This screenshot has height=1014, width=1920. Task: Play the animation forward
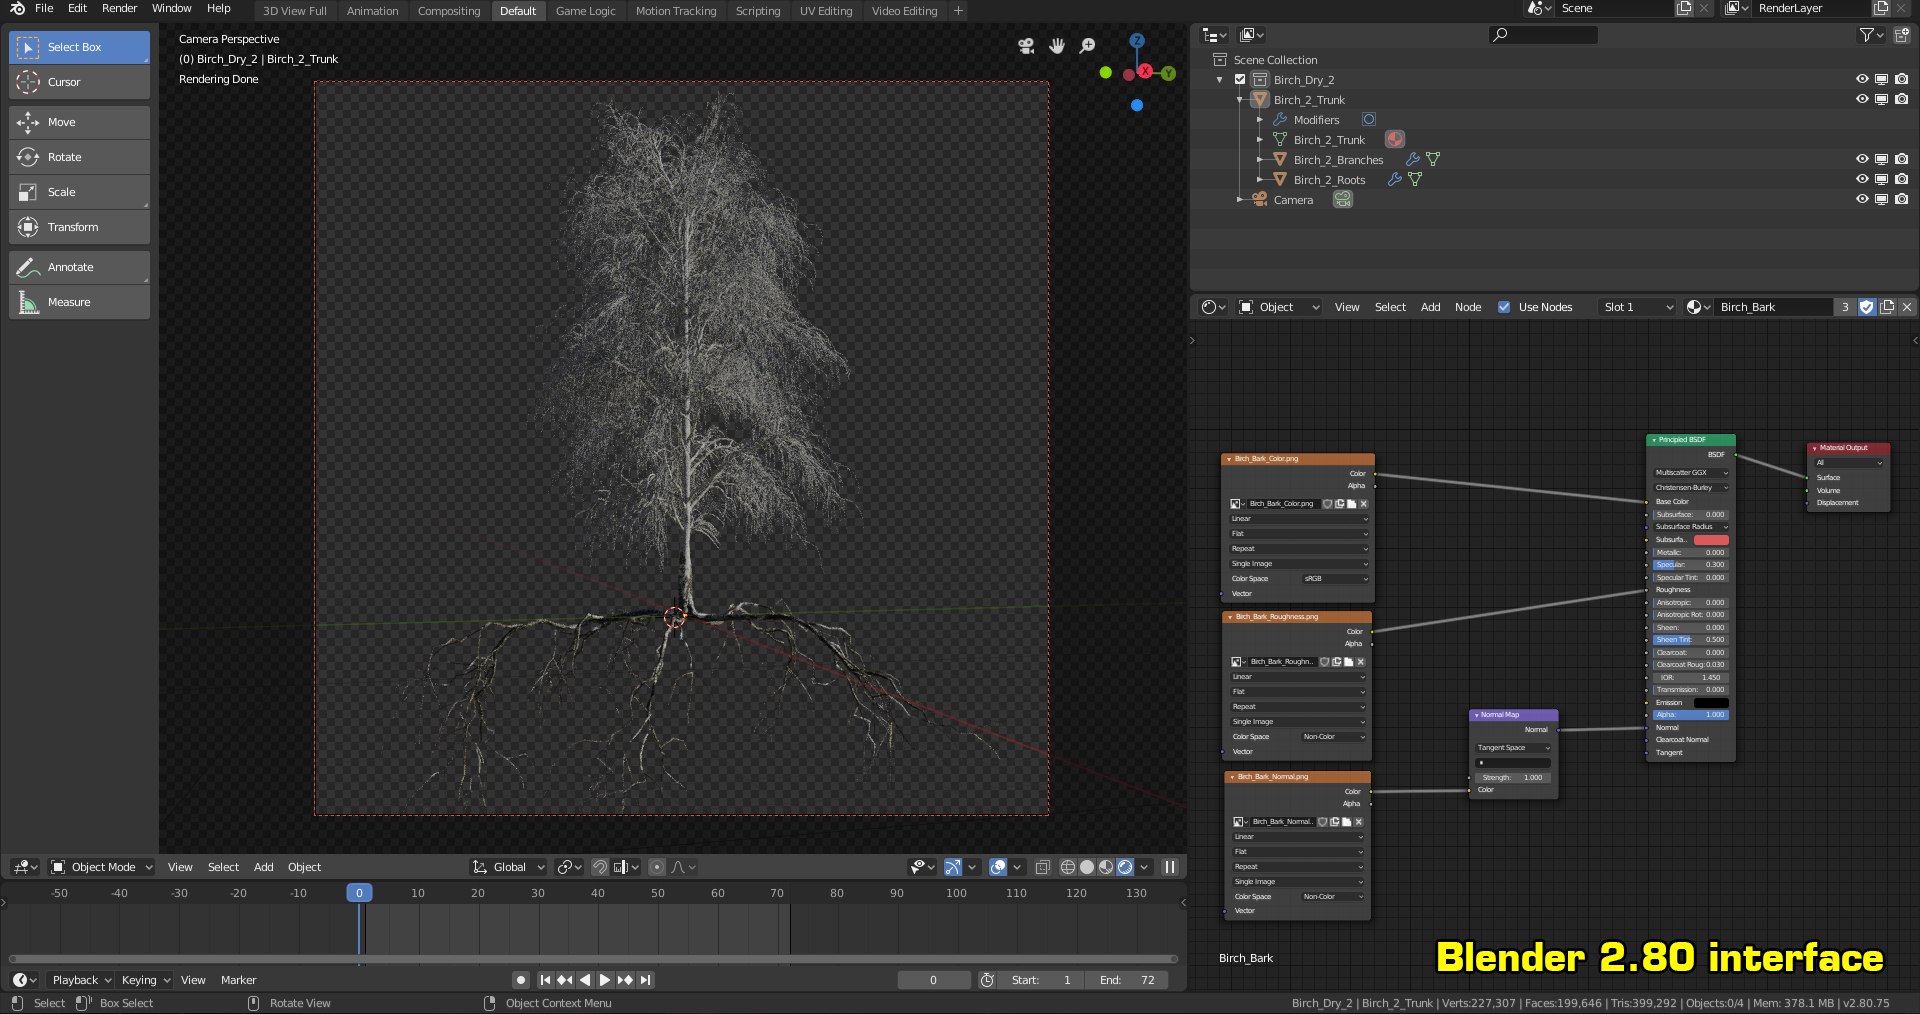604,980
